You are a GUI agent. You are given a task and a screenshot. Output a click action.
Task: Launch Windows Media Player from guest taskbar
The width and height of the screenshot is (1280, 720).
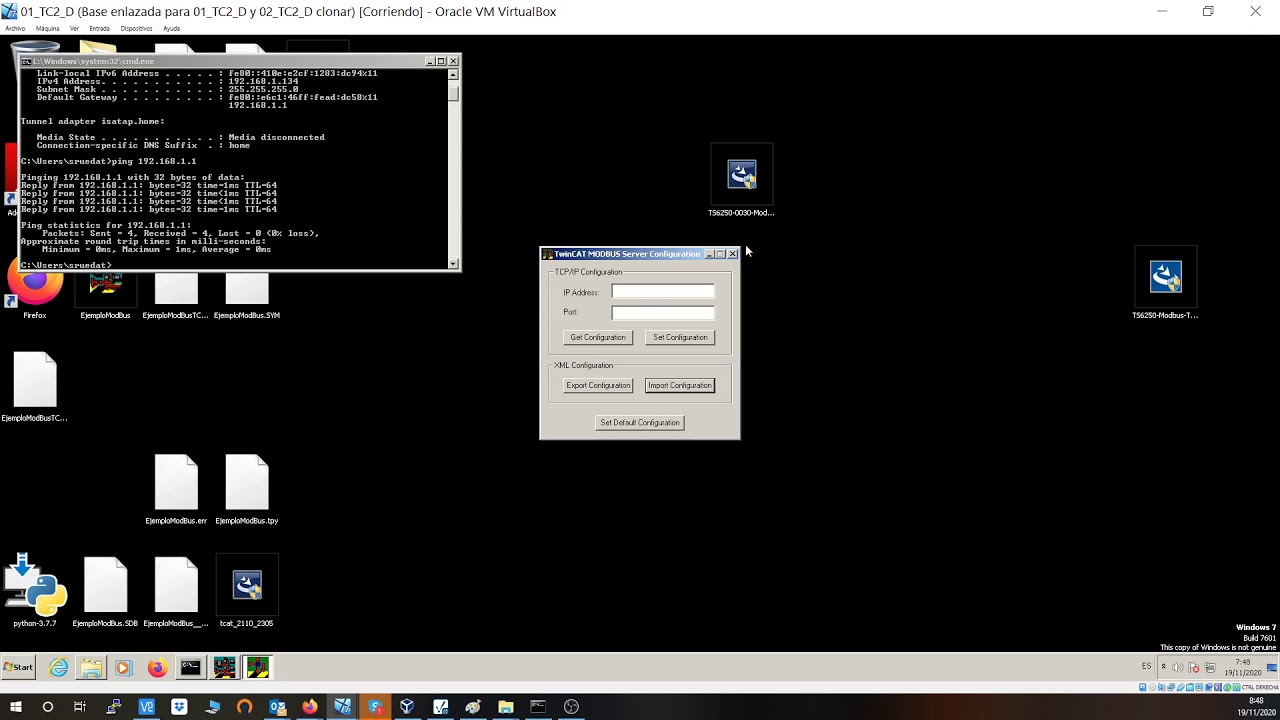point(124,667)
